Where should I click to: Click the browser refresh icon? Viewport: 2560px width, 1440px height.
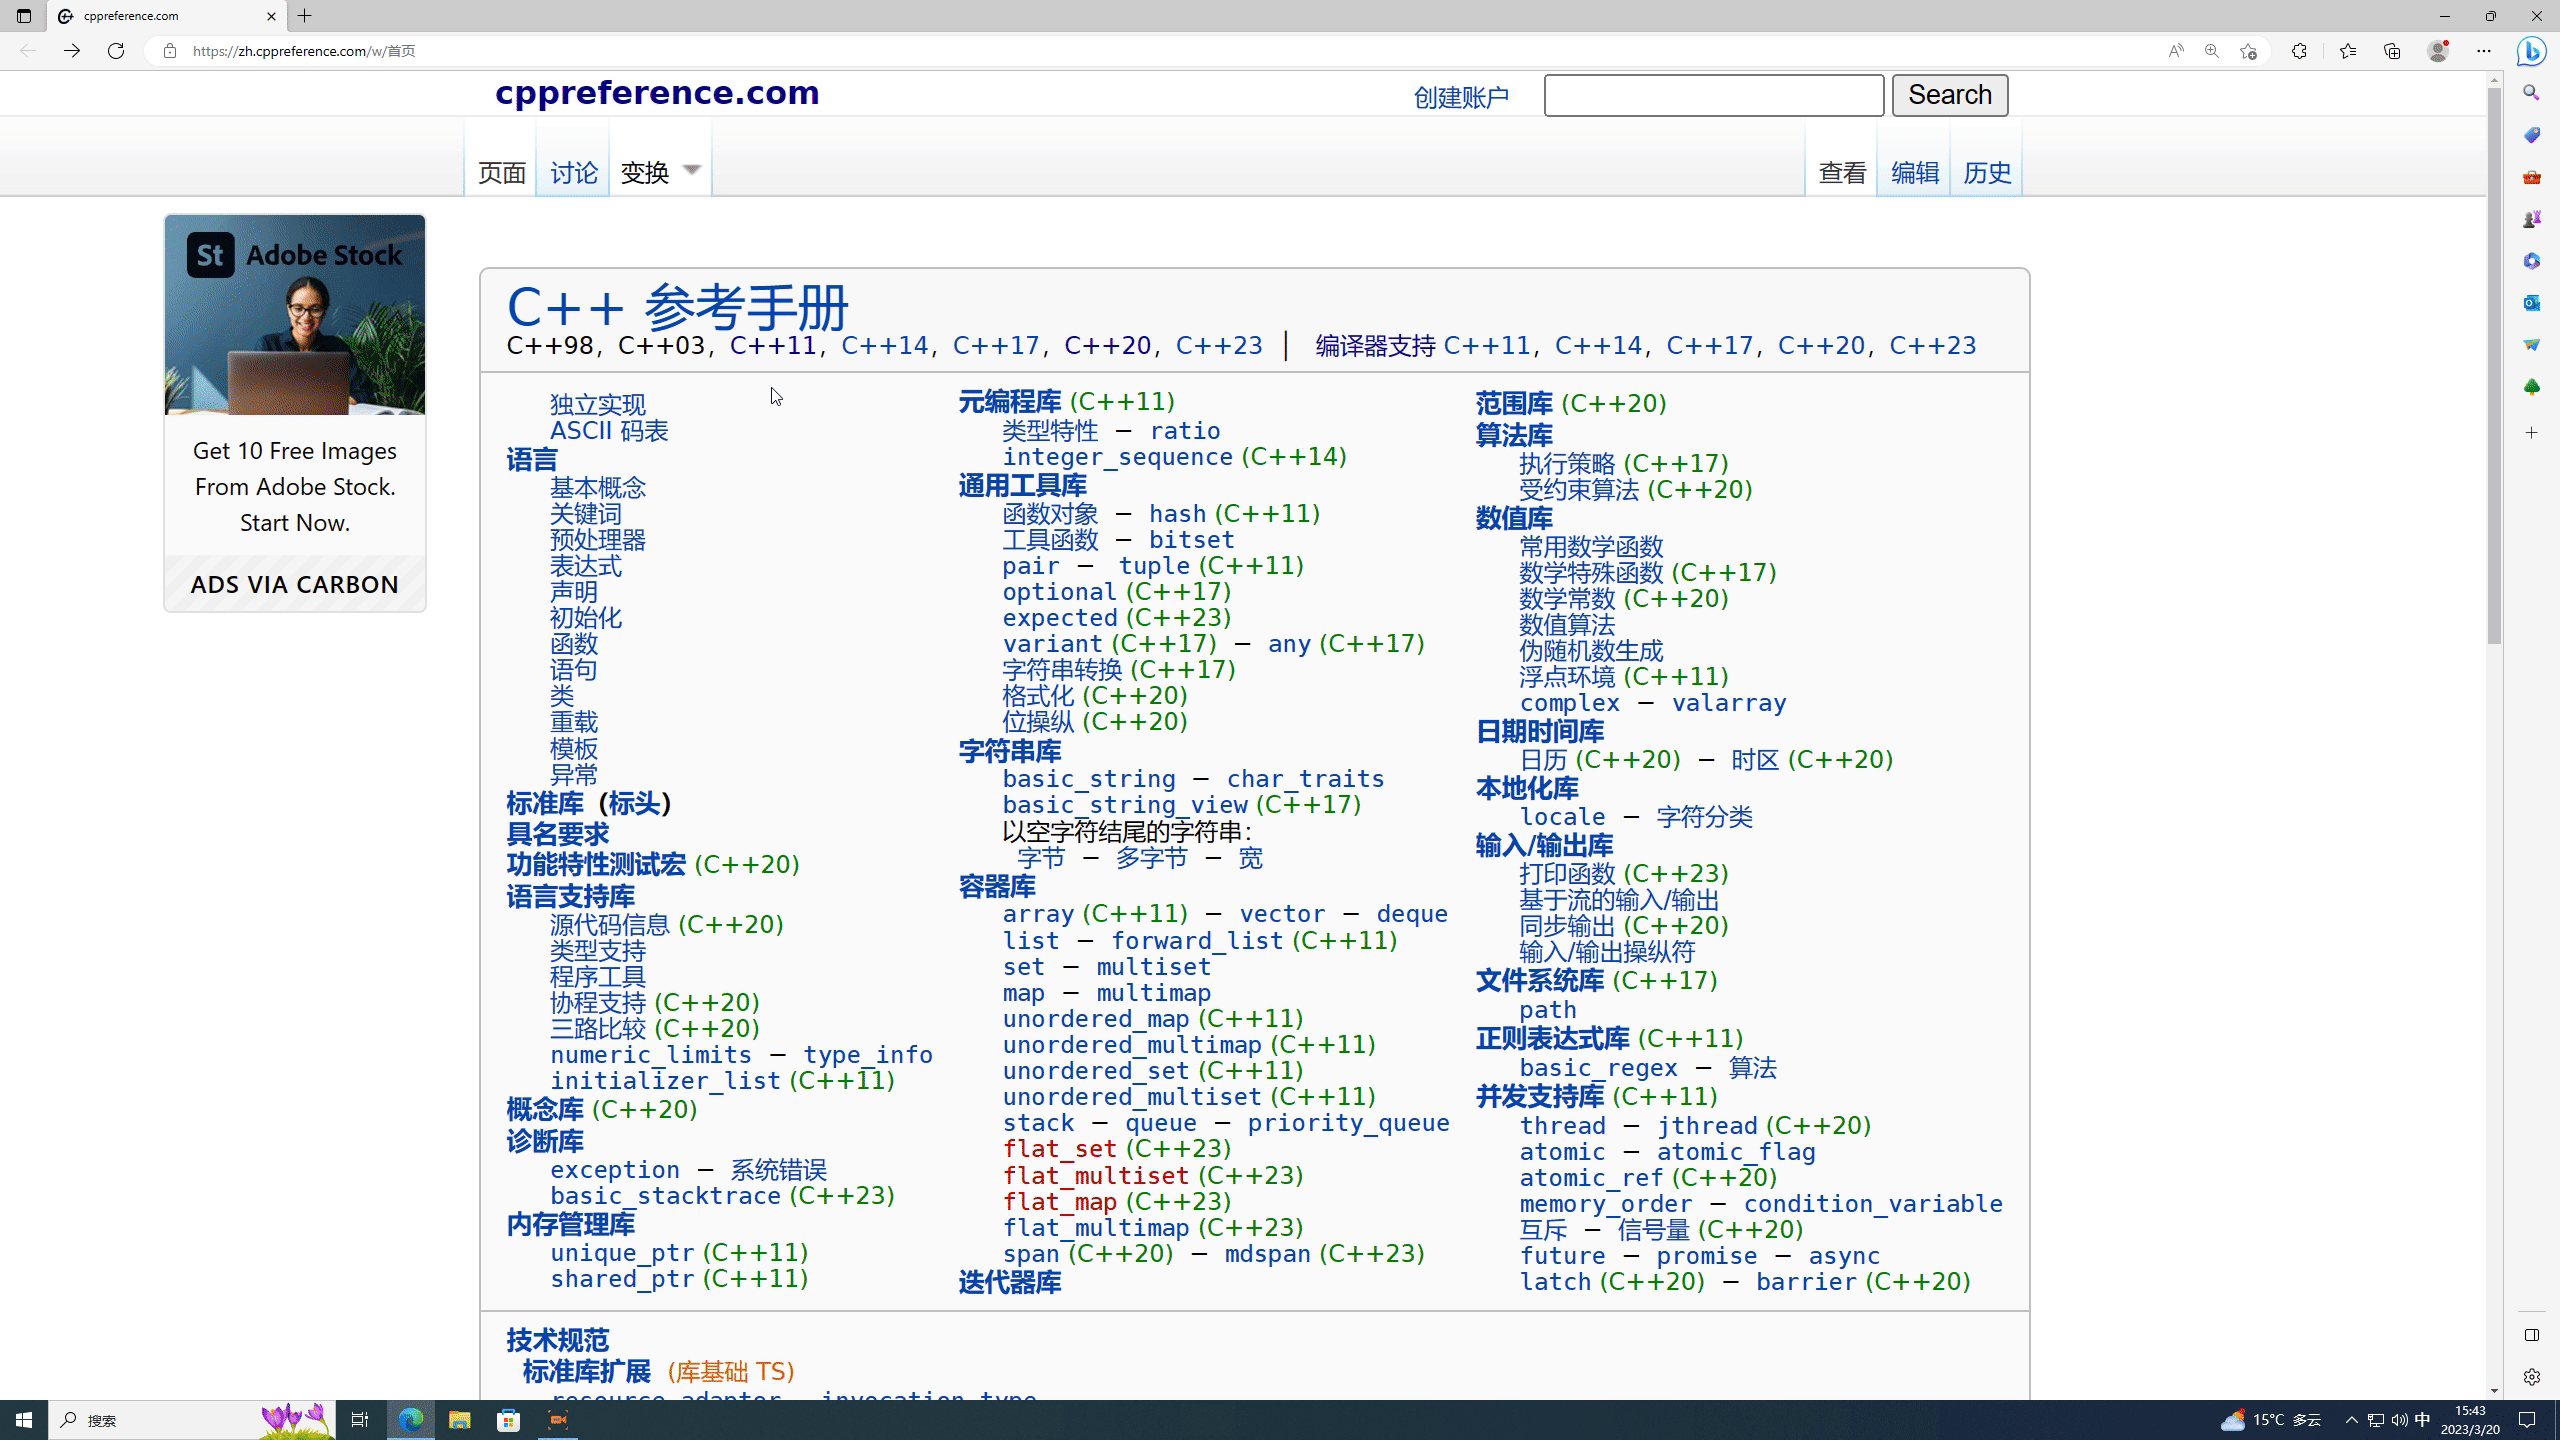point(114,51)
